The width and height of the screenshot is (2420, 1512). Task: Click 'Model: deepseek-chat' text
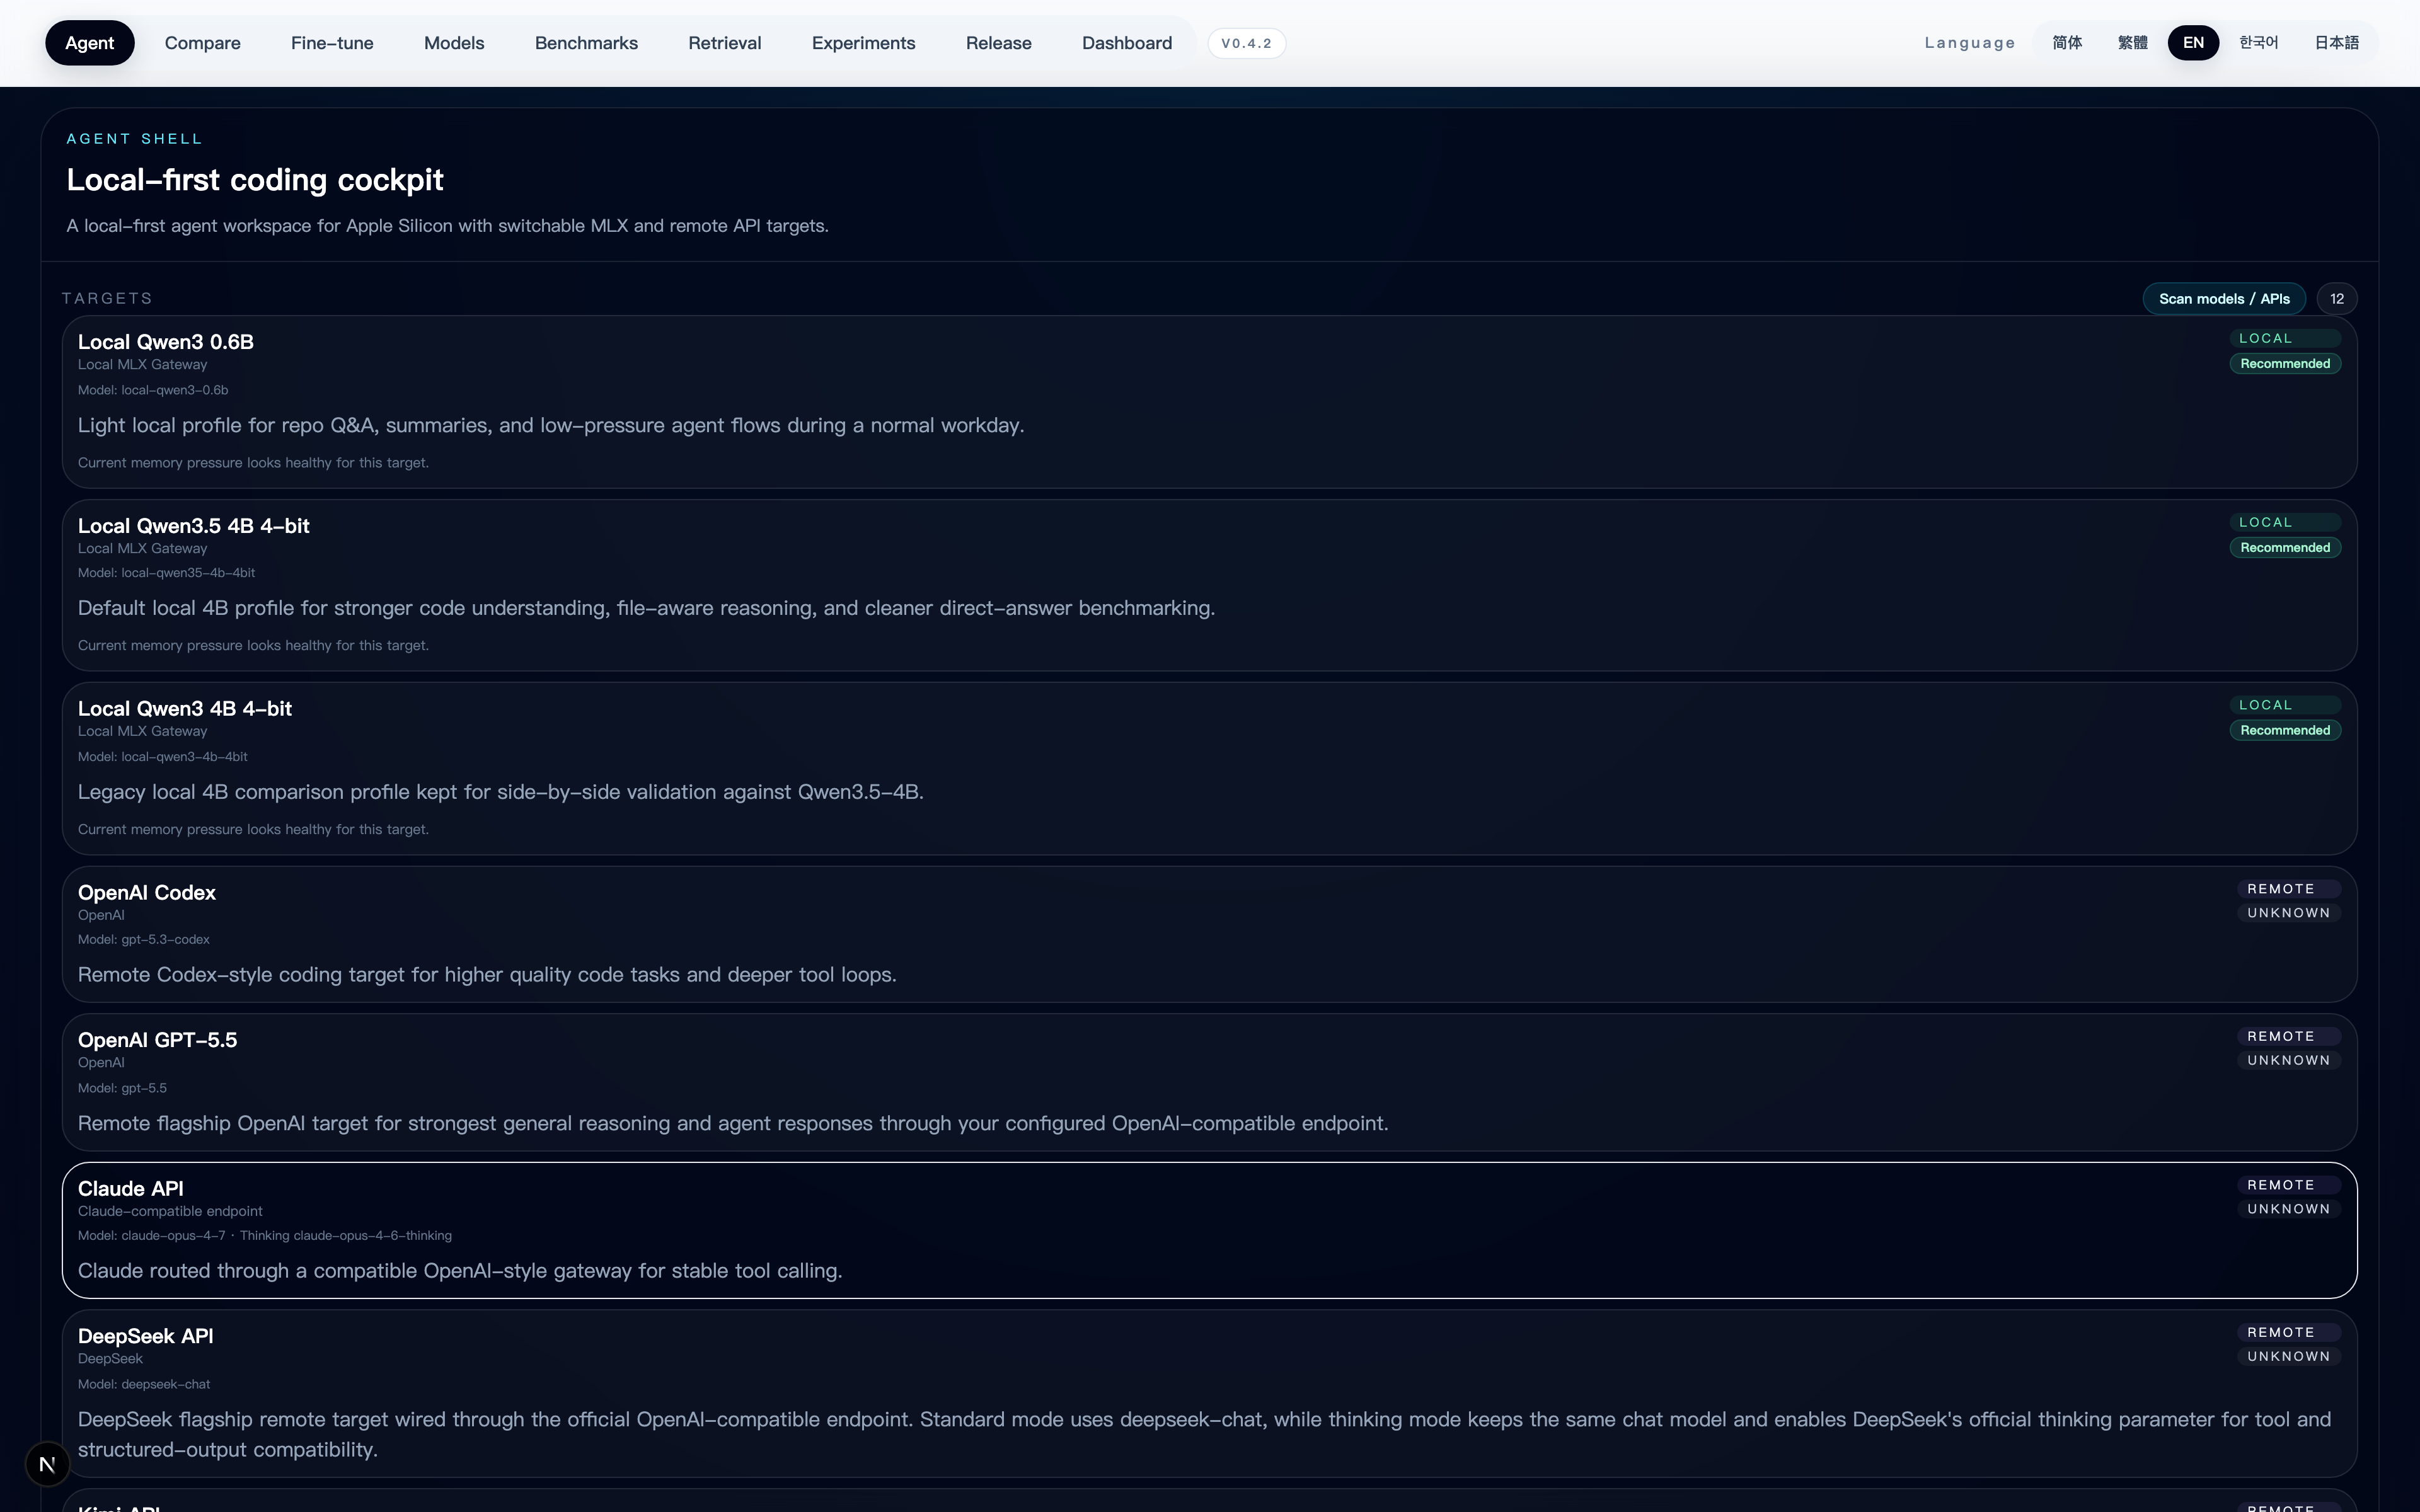click(144, 1385)
